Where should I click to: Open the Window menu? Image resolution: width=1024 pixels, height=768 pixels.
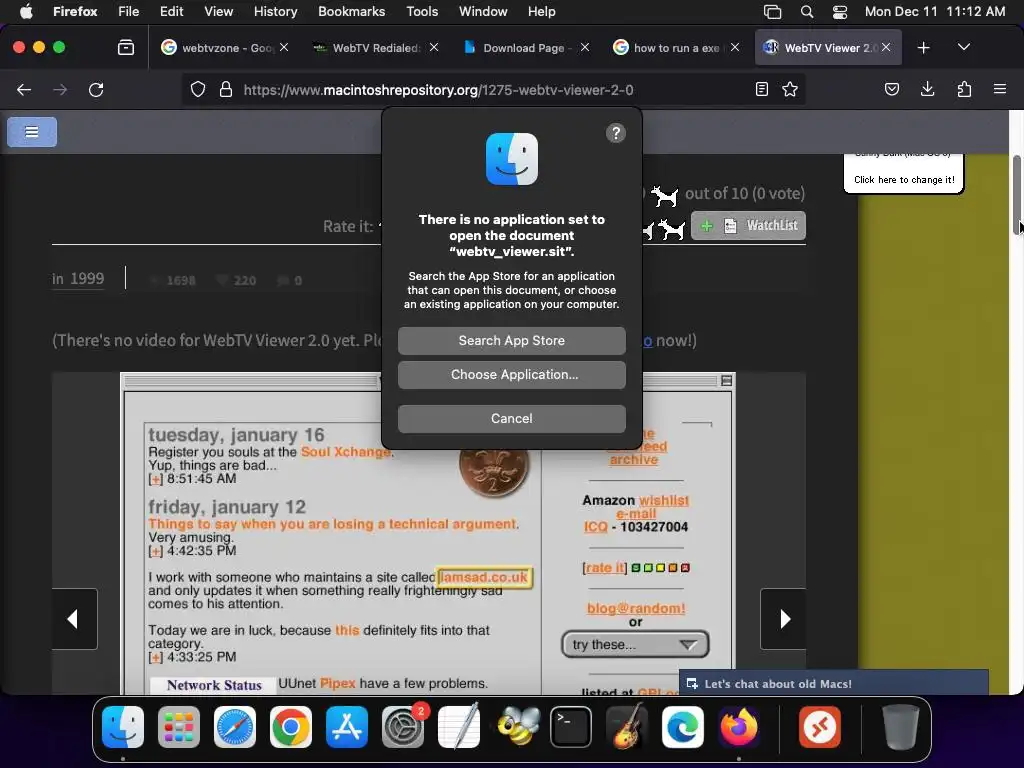tap(483, 11)
